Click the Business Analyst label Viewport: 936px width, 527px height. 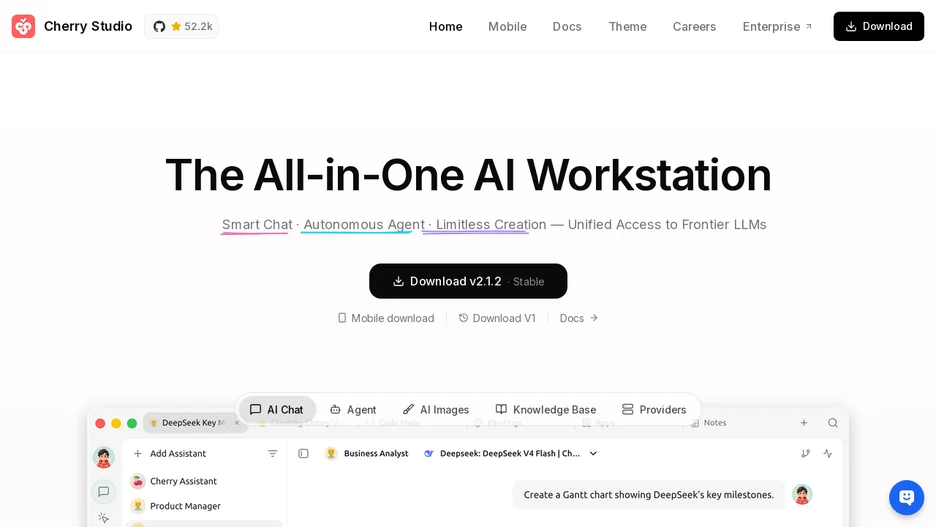(x=376, y=454)
